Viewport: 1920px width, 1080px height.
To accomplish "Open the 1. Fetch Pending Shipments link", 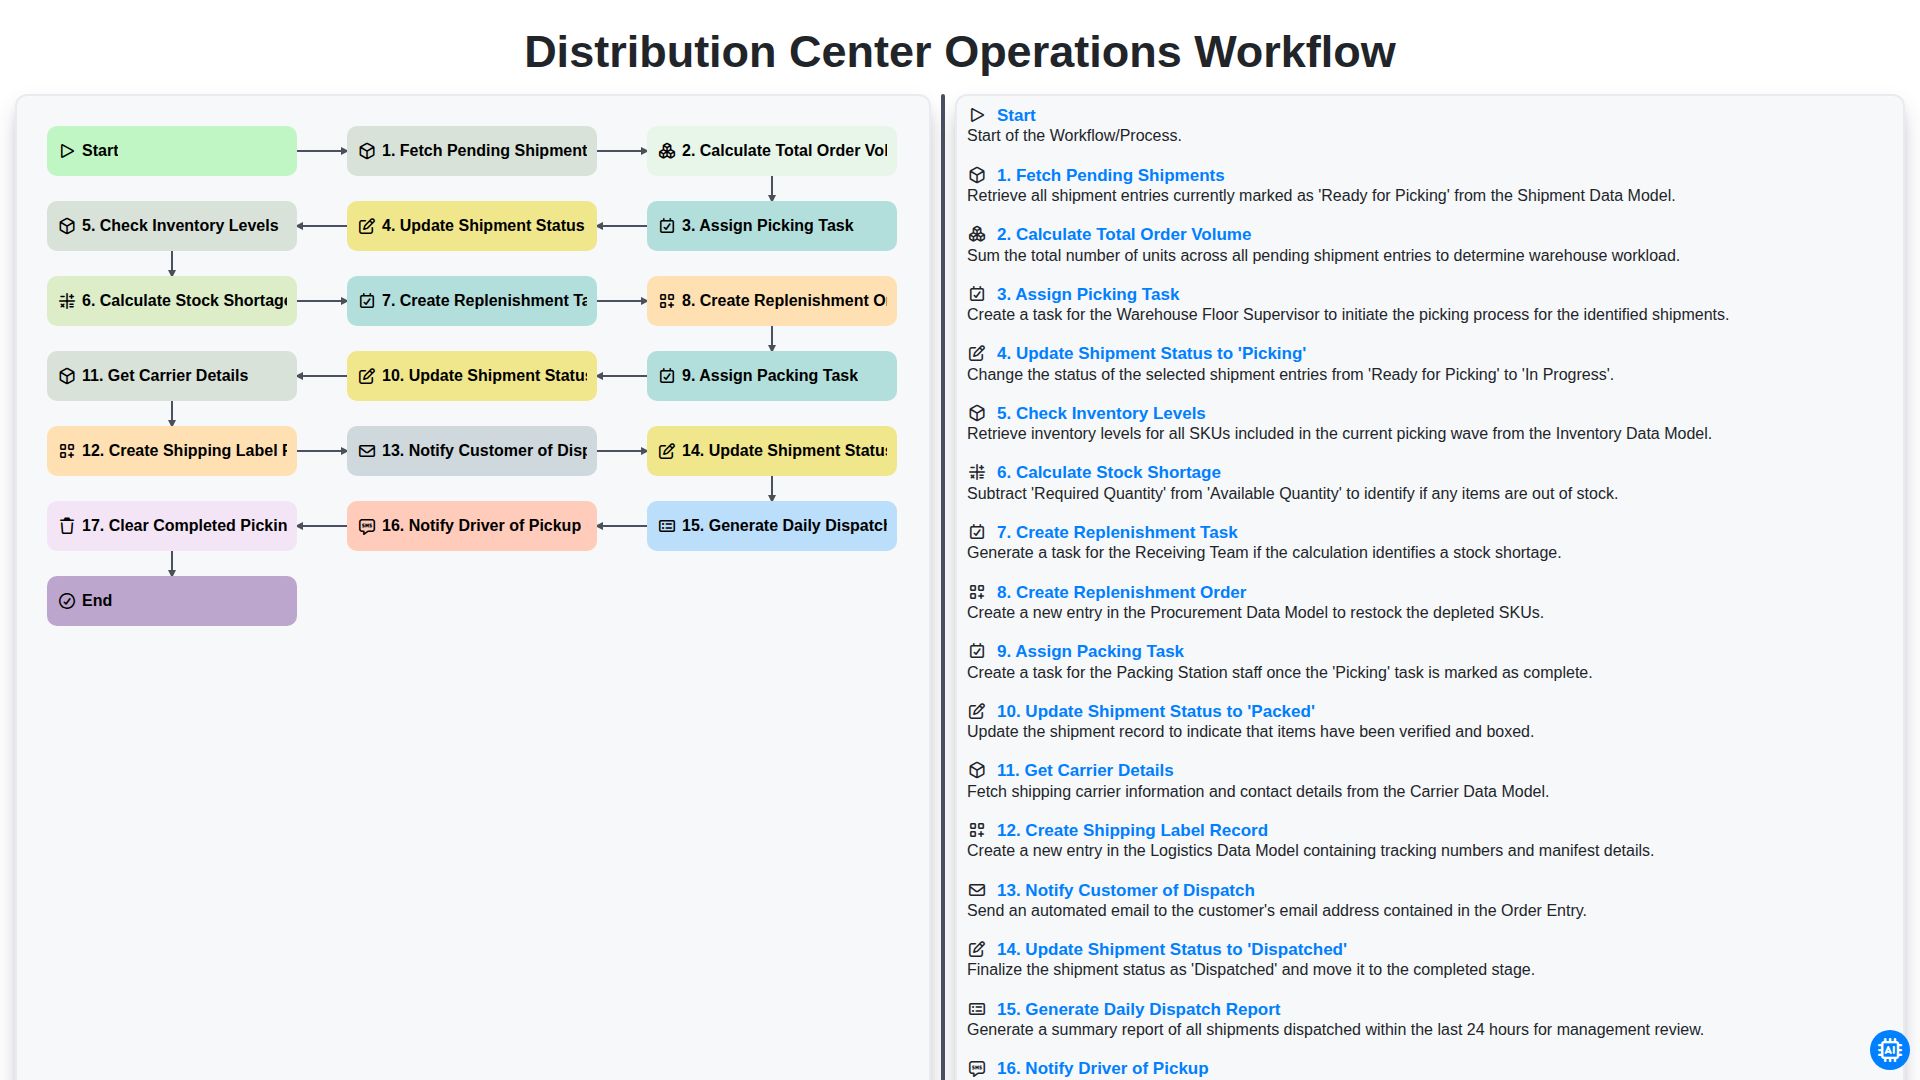I will 1110,176.
